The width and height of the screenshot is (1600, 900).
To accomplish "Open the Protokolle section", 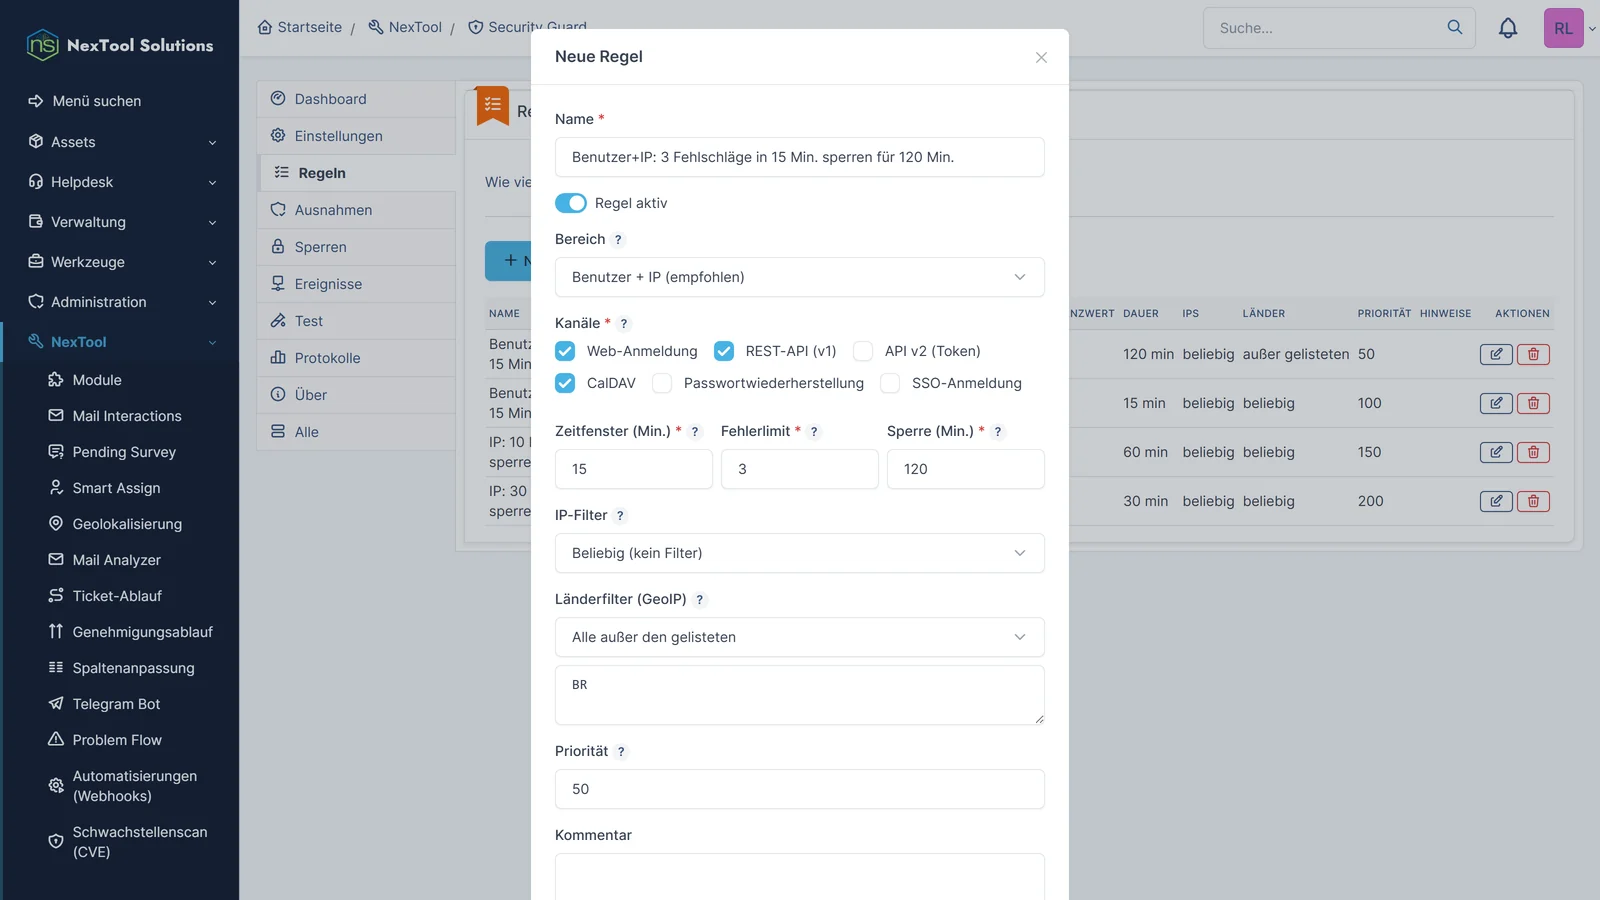I will pos(356,358).
